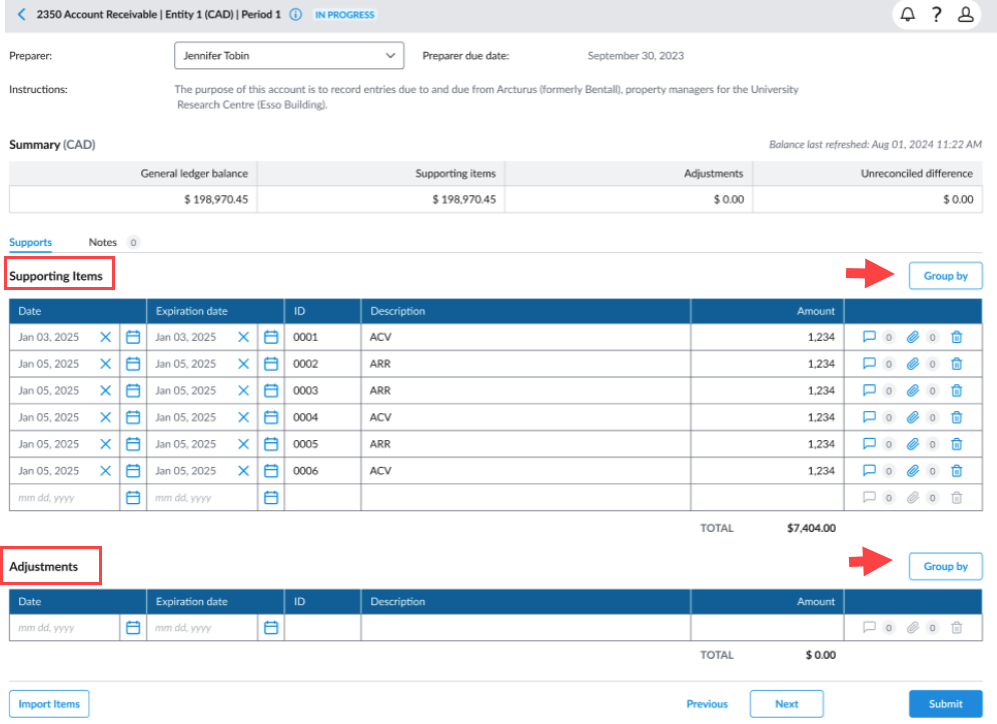Image resolution: width=997 pixels, height=724 pixels.
Task: Select the Supports tab
Action: [30, 242]
